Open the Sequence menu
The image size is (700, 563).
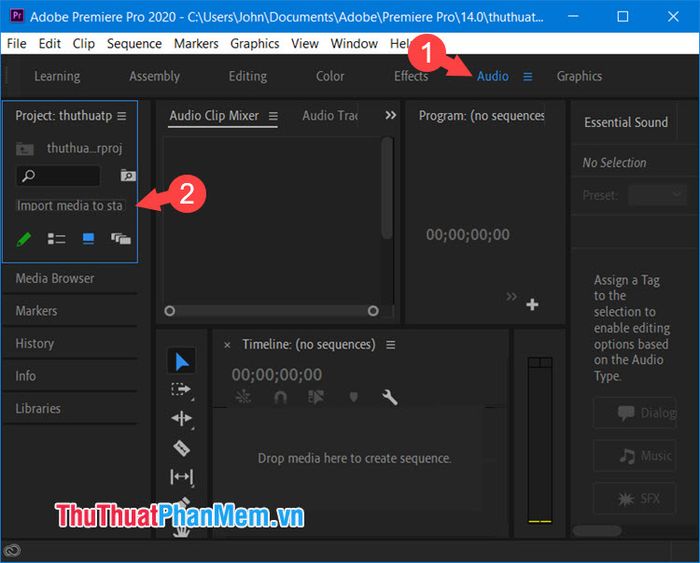pyautogui.click(x=134, y=43)
